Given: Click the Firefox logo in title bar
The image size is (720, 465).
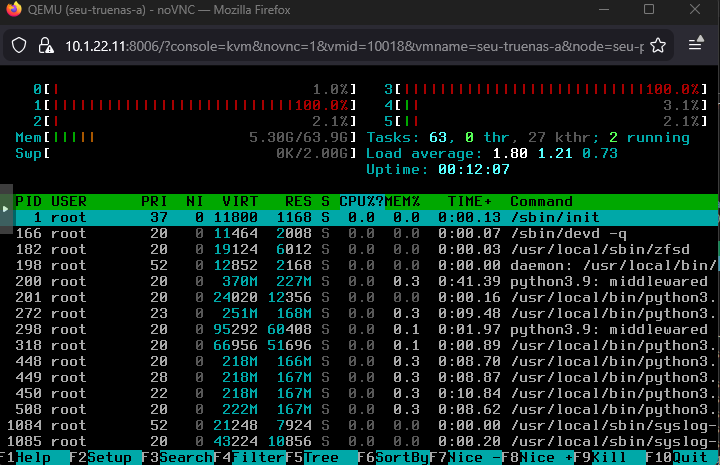Looking at the screenshot, I should [x=13, y=10].
